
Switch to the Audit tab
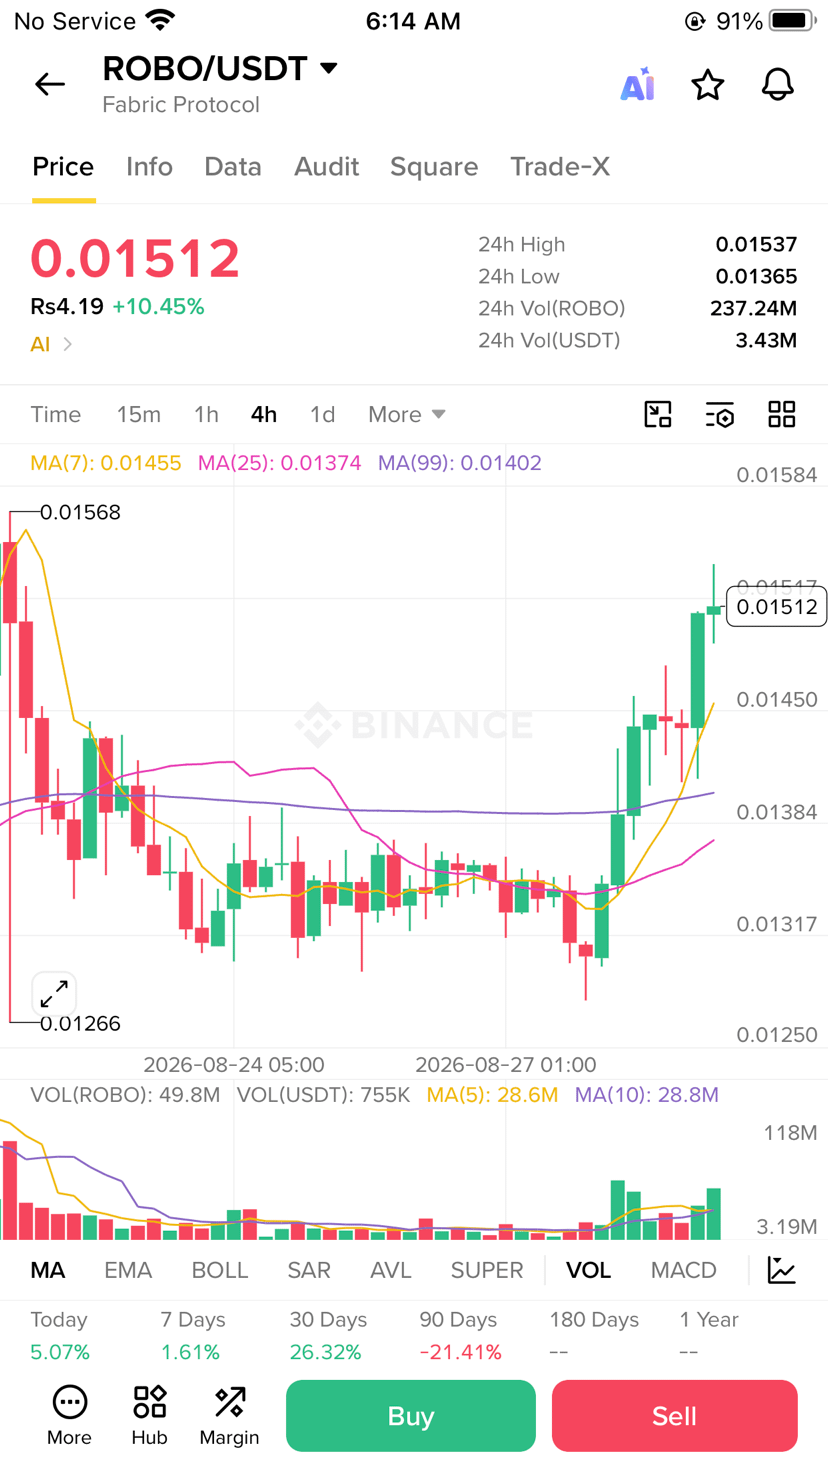coord(326,167)
